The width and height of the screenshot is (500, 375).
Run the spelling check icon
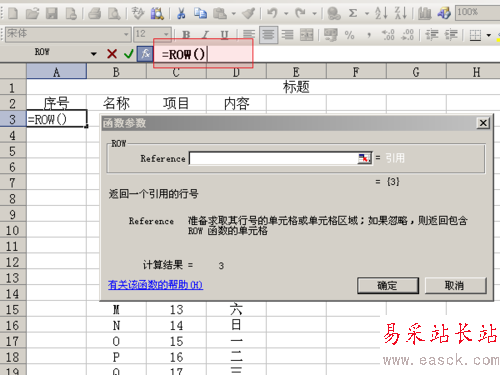point(138,13)
